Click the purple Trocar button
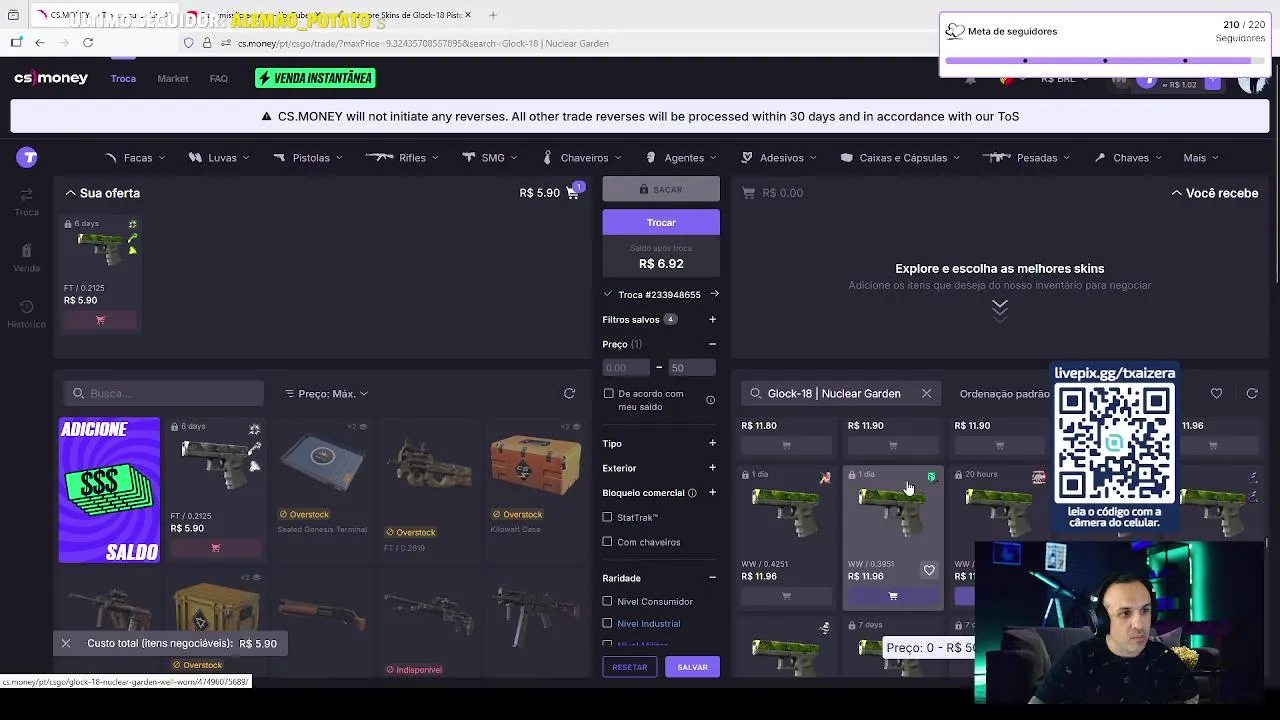This screenshot has width=1280, height=720. click(x=661, y=222)
